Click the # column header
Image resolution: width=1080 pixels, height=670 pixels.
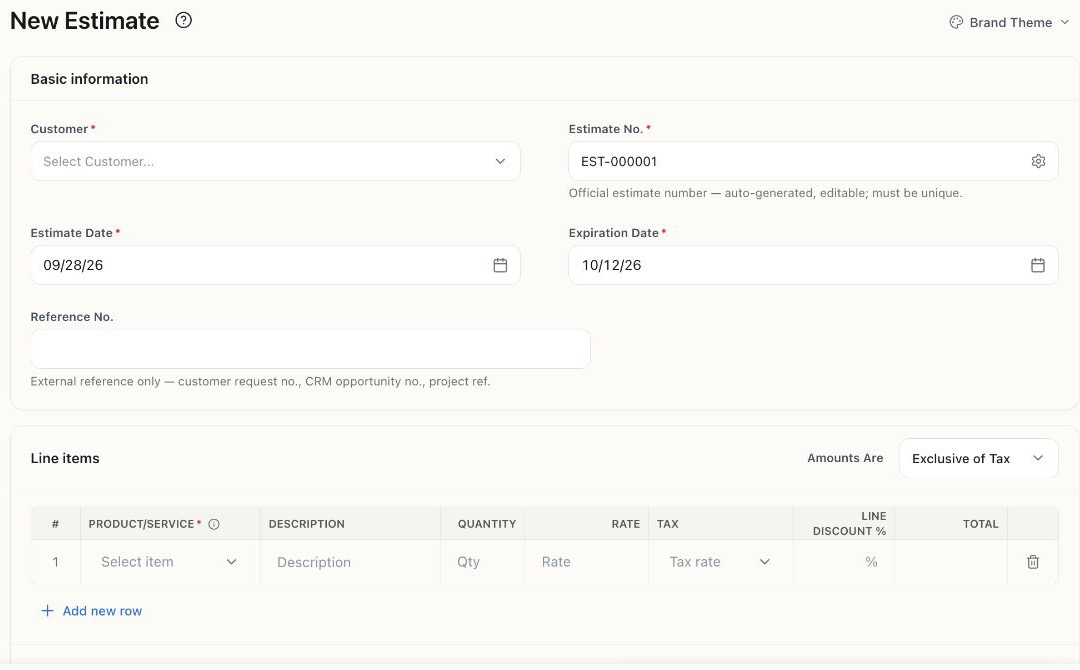(x=56, y=524)
